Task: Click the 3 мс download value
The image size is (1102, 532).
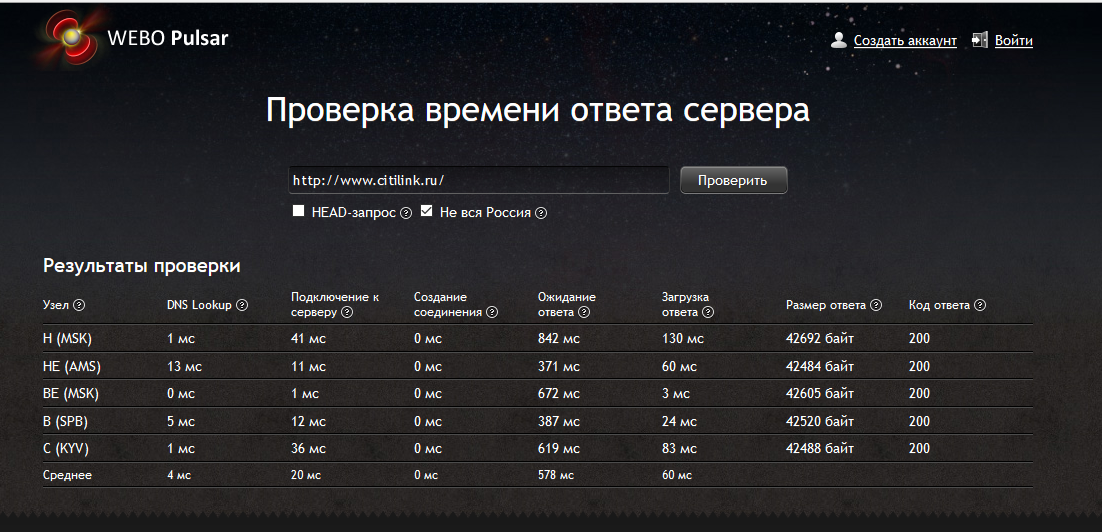Action: [675, 394]
